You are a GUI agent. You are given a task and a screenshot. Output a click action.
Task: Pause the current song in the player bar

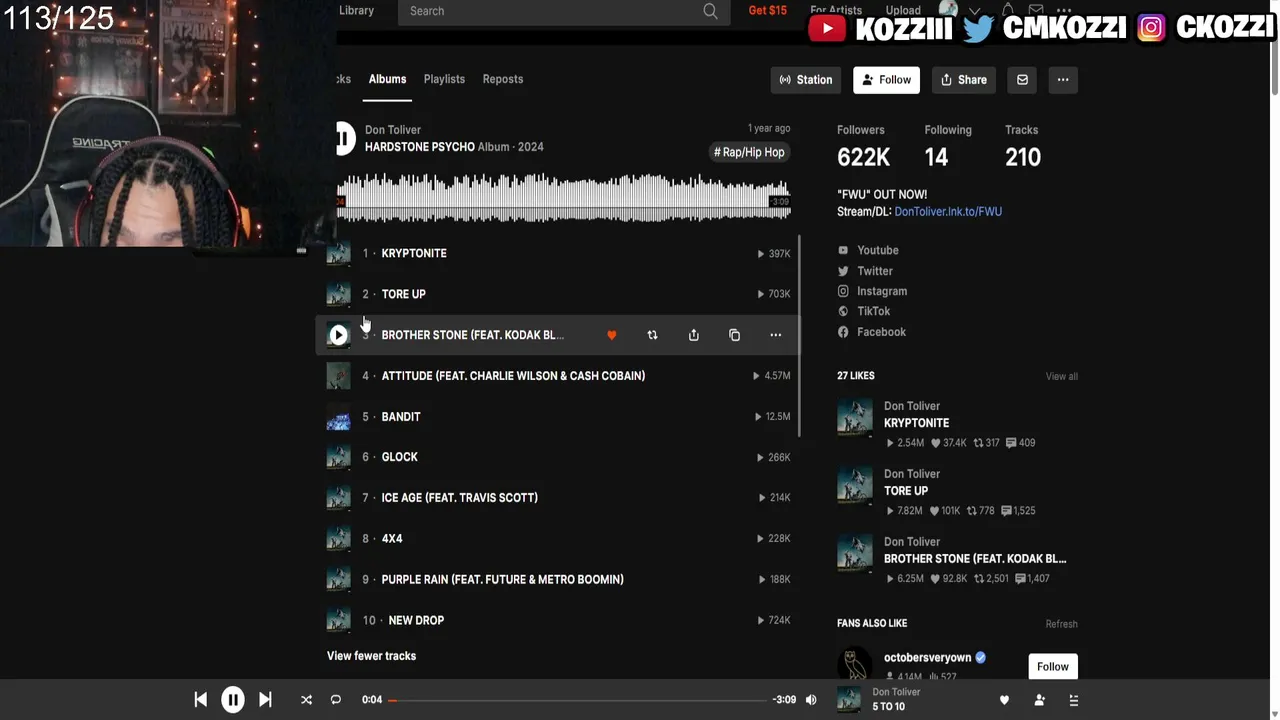(x=232, y=700)
